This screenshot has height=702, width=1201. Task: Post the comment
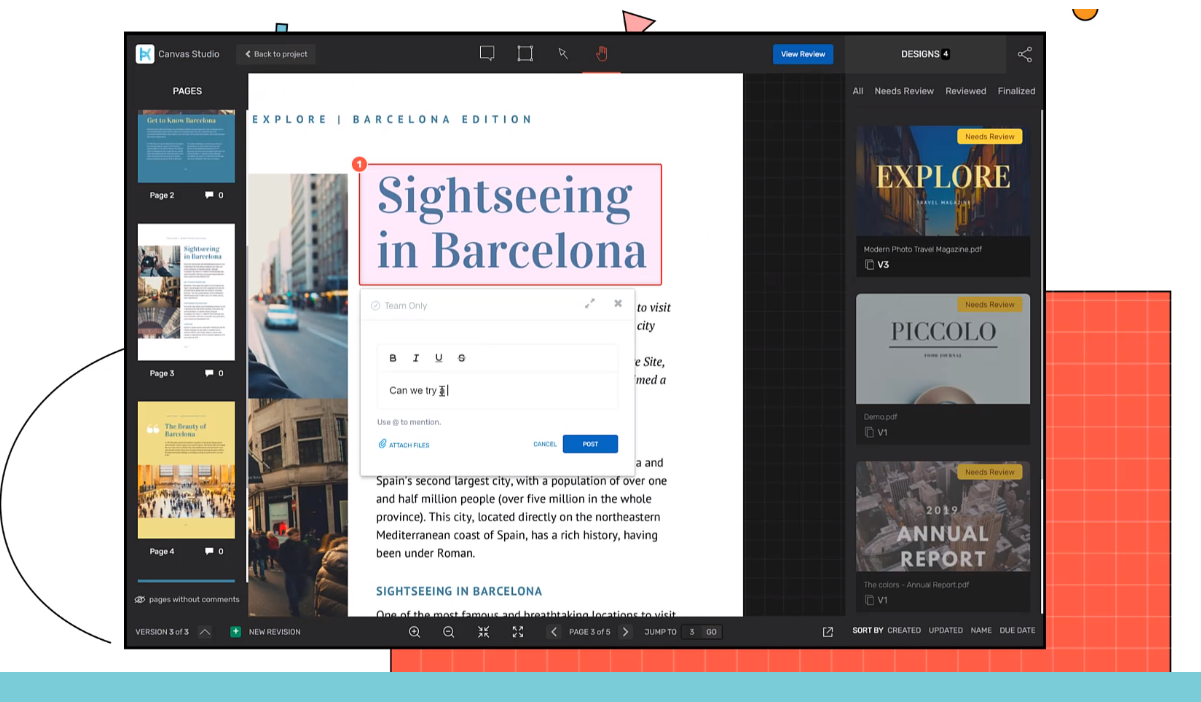(x=590, y=444)
